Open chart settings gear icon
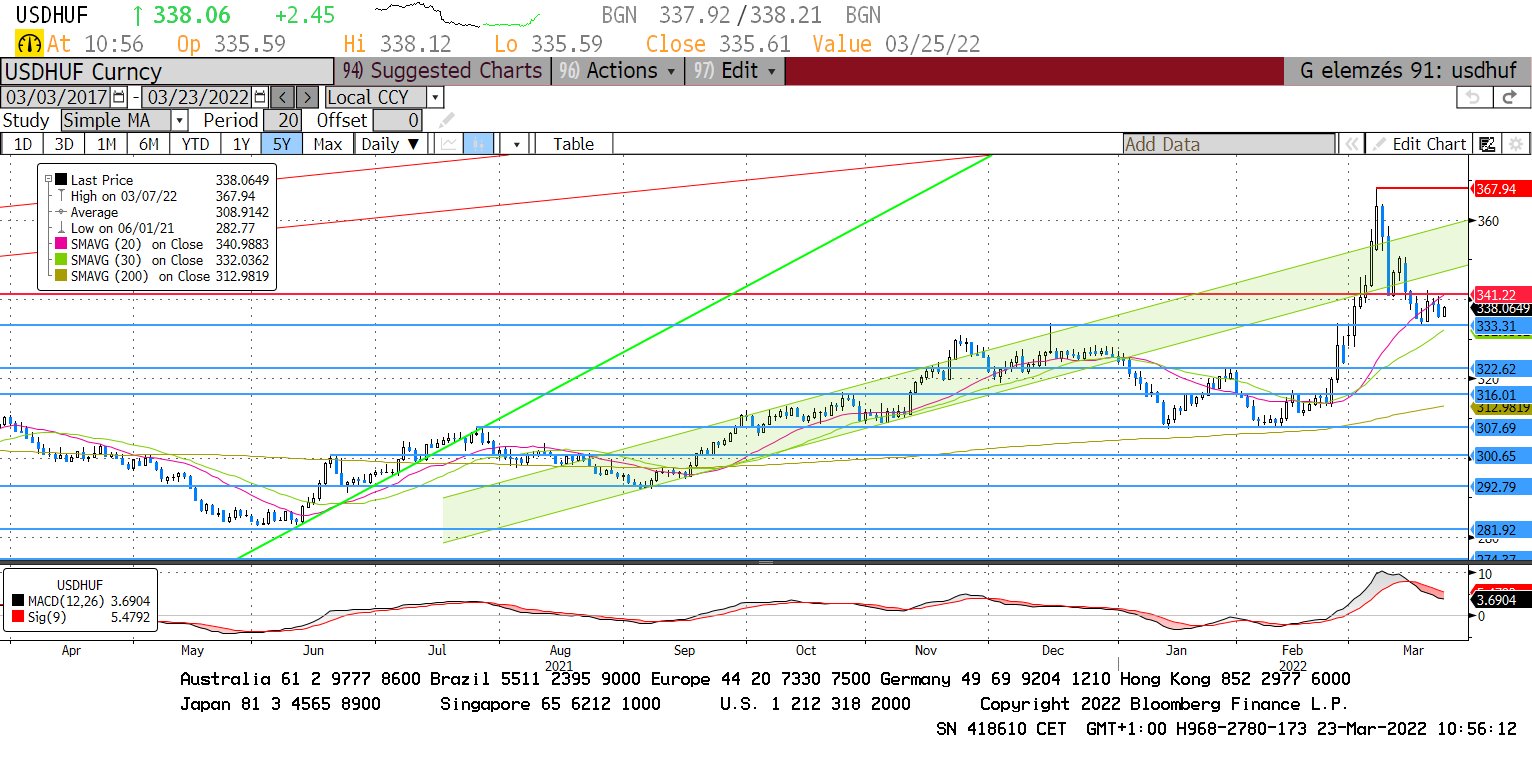Image resolution: width=1532 pixels, height=758 pixels. point(1516,144)
